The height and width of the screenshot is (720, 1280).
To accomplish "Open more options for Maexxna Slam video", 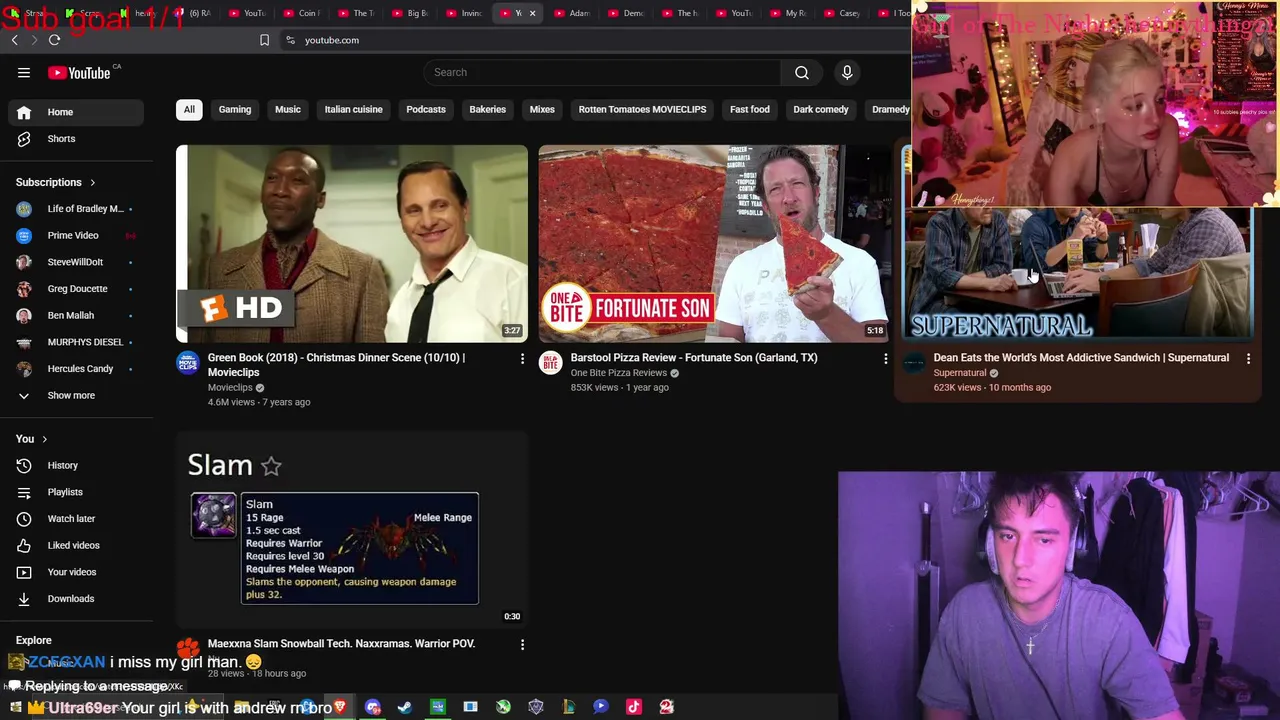I will point(522,644).
